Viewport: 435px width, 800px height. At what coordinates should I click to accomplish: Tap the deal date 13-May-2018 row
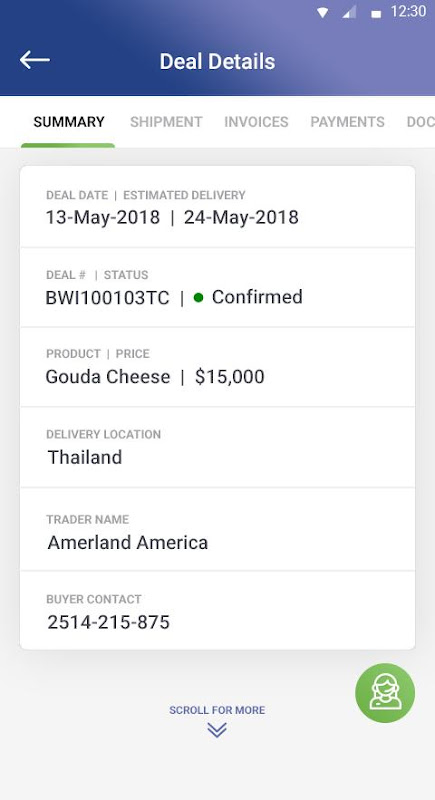[217, 207]
